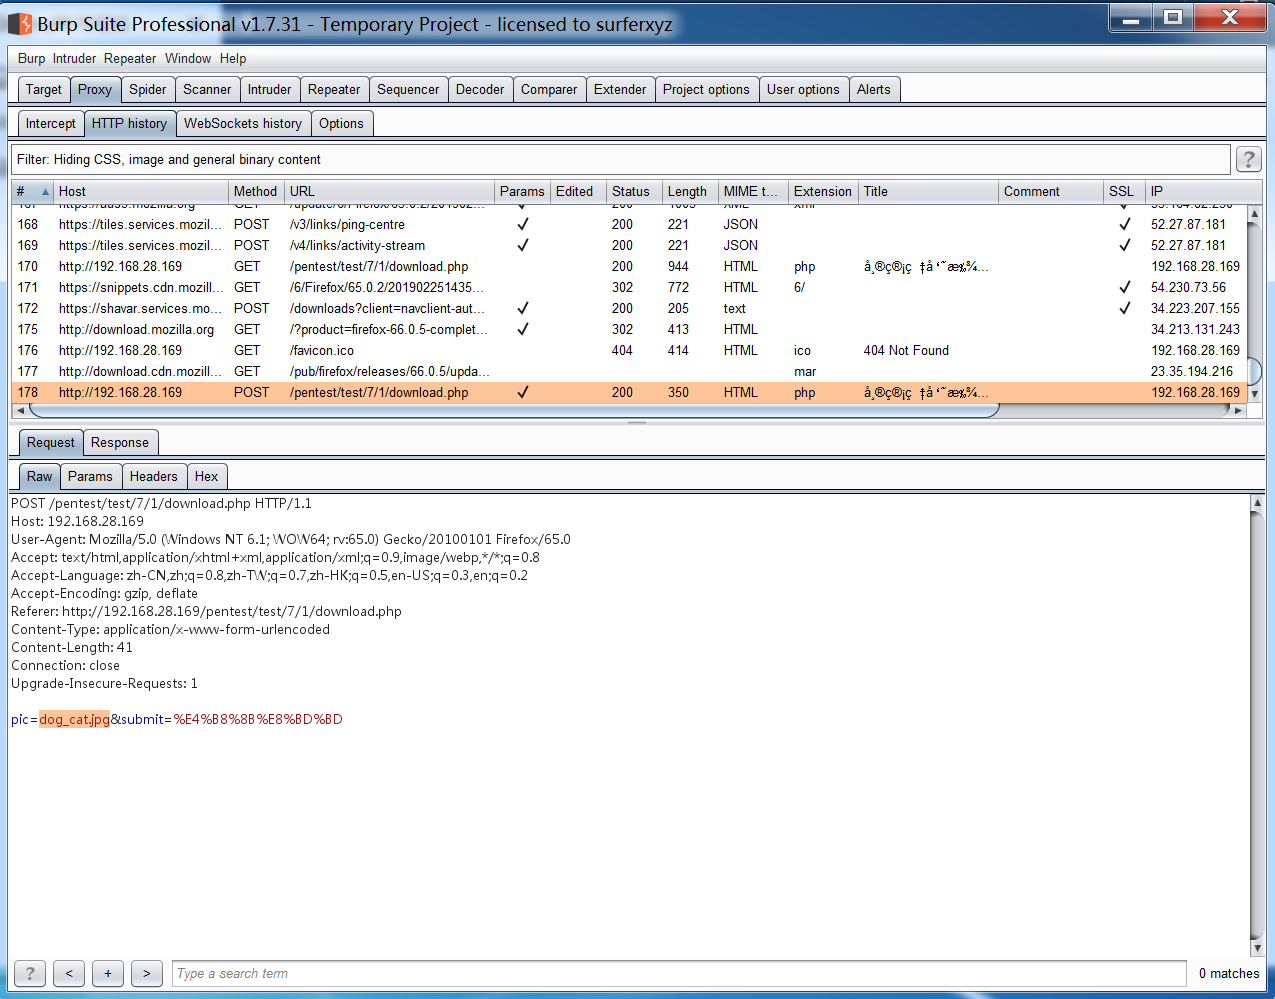Select history row 171 snippets.cdn.mozilla
Image resolution: width=1275 pixels, height=999 pixels.
coord(630,287)
